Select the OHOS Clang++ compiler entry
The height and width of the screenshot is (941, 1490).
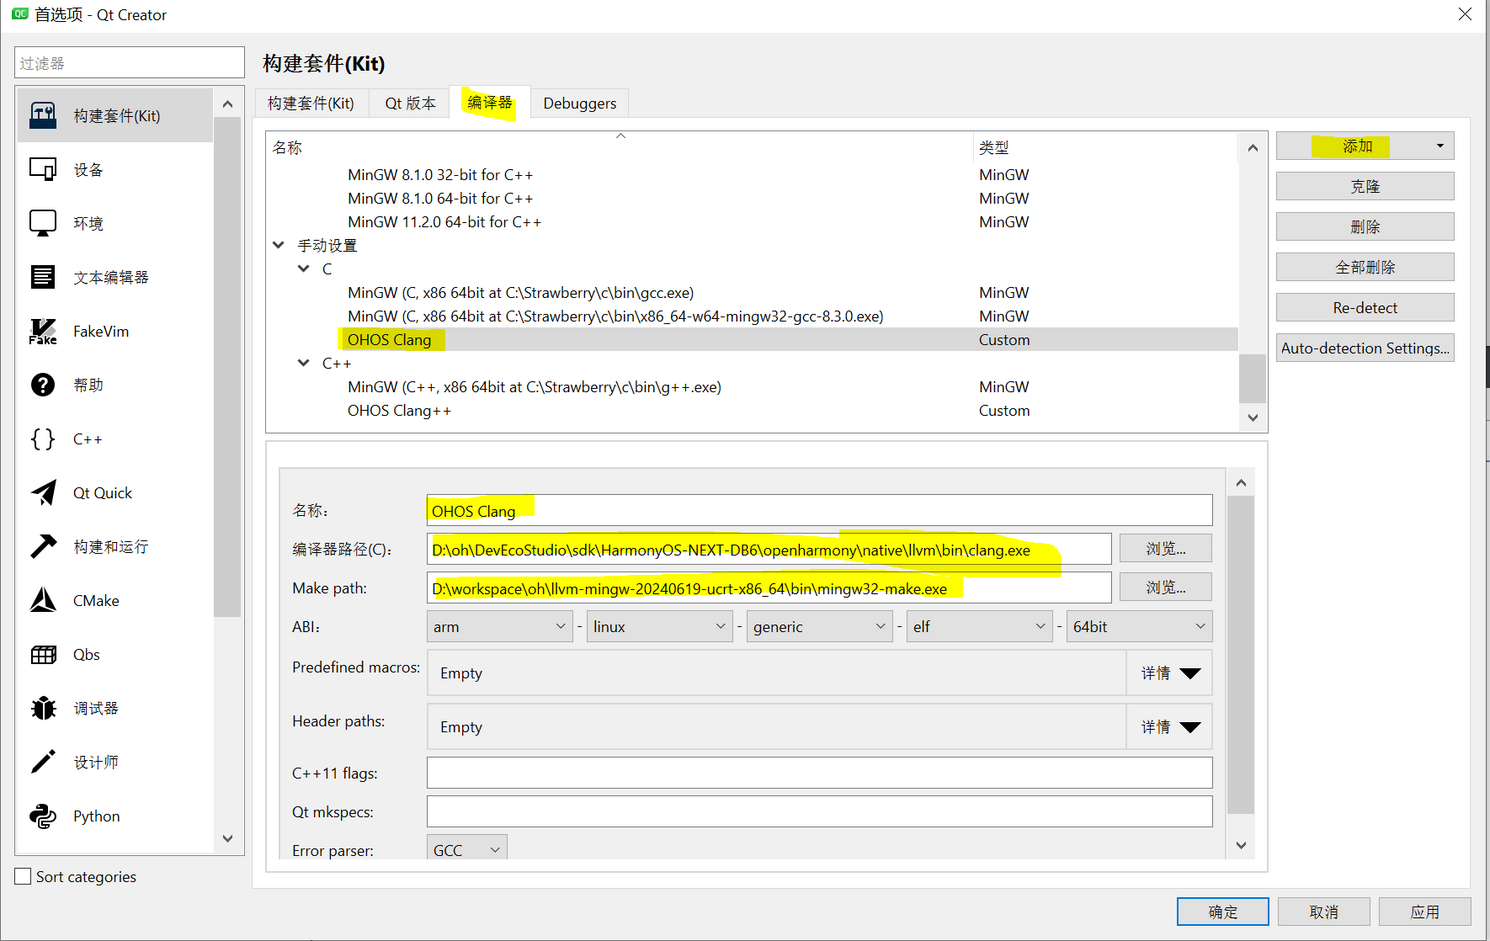click(x=398, y=410)
